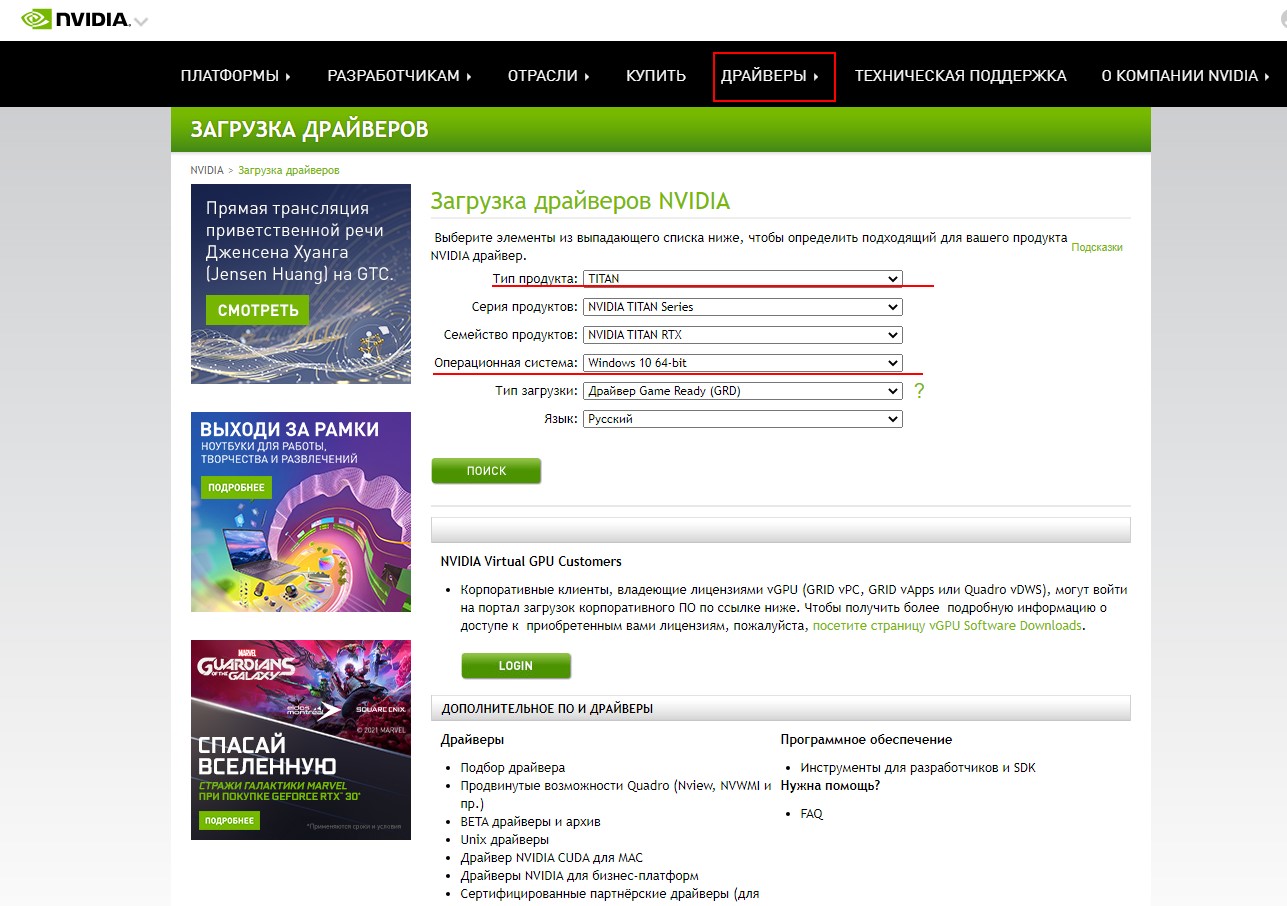Open the ДРАЙВЕРЫ menu

pos(769,76)
